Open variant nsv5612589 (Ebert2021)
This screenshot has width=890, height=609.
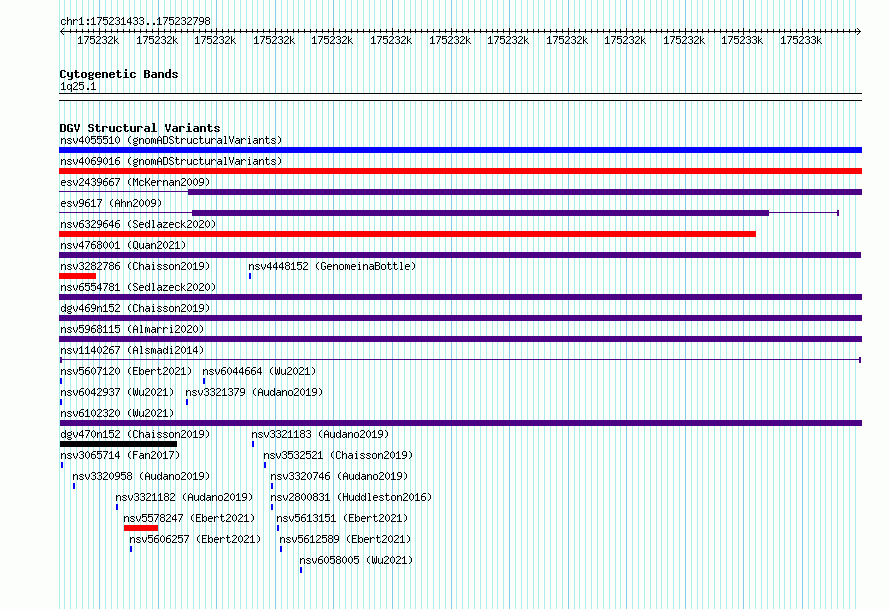[x=345, y=539]
